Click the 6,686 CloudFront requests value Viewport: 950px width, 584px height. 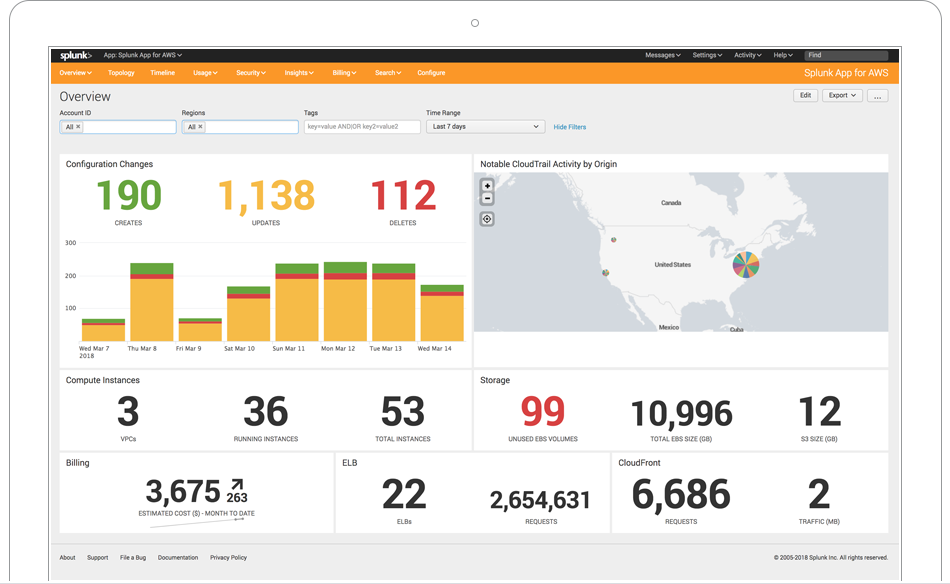pyautogui.click(x=681, y=494)
